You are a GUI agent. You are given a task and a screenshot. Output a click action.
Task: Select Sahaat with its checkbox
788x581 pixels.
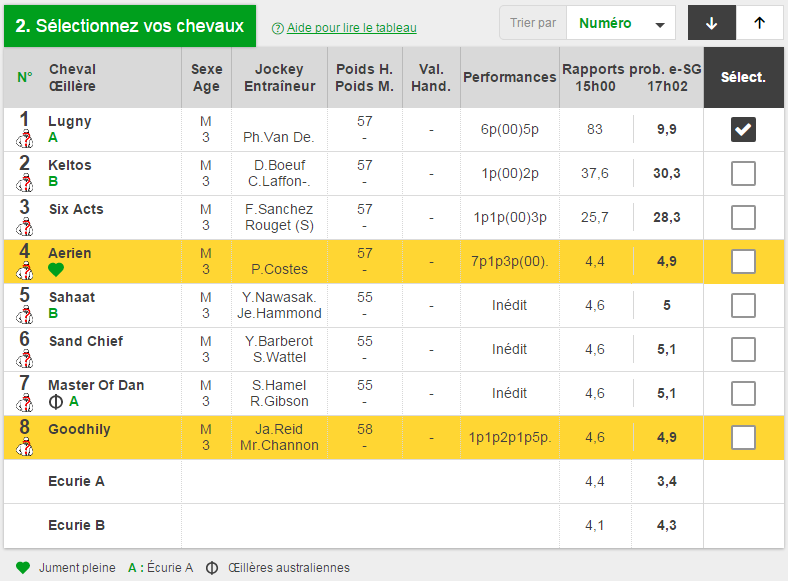coord(743,306)
